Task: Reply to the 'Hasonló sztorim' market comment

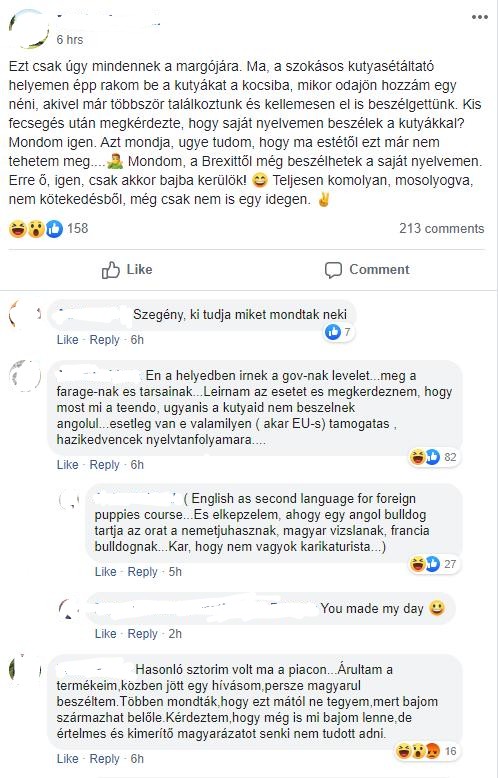Action: point(105,759)
